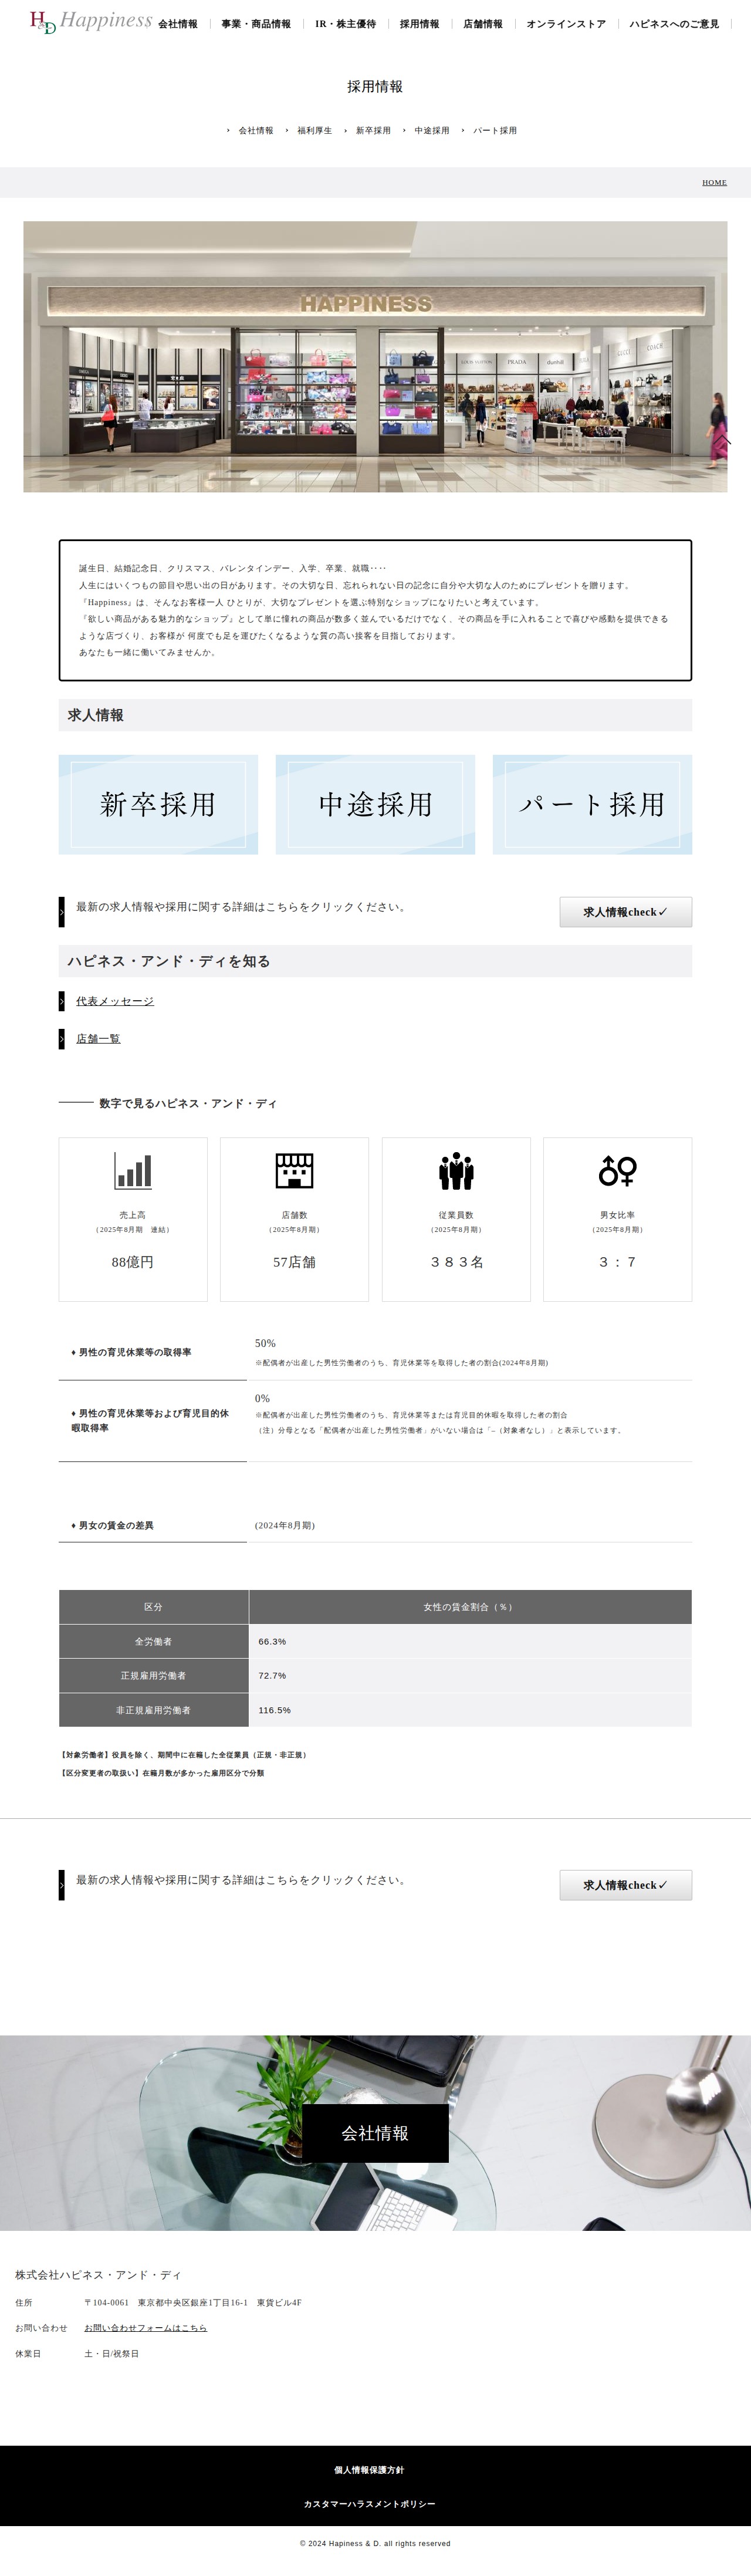Click arrow marker beside 代表メッセージ
This screenshot has height=2576, width=751.
tap(62, 1001)
